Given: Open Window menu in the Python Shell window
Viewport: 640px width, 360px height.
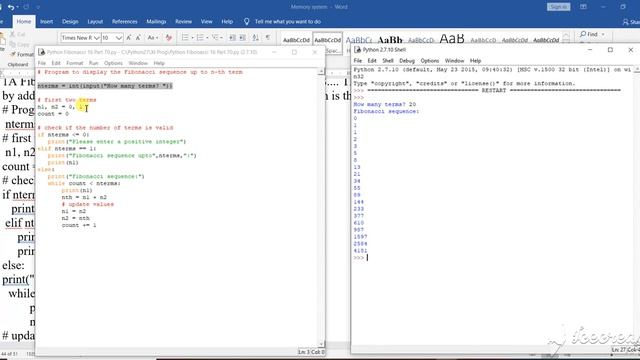Looking at the screenshot, I should 454,61.
